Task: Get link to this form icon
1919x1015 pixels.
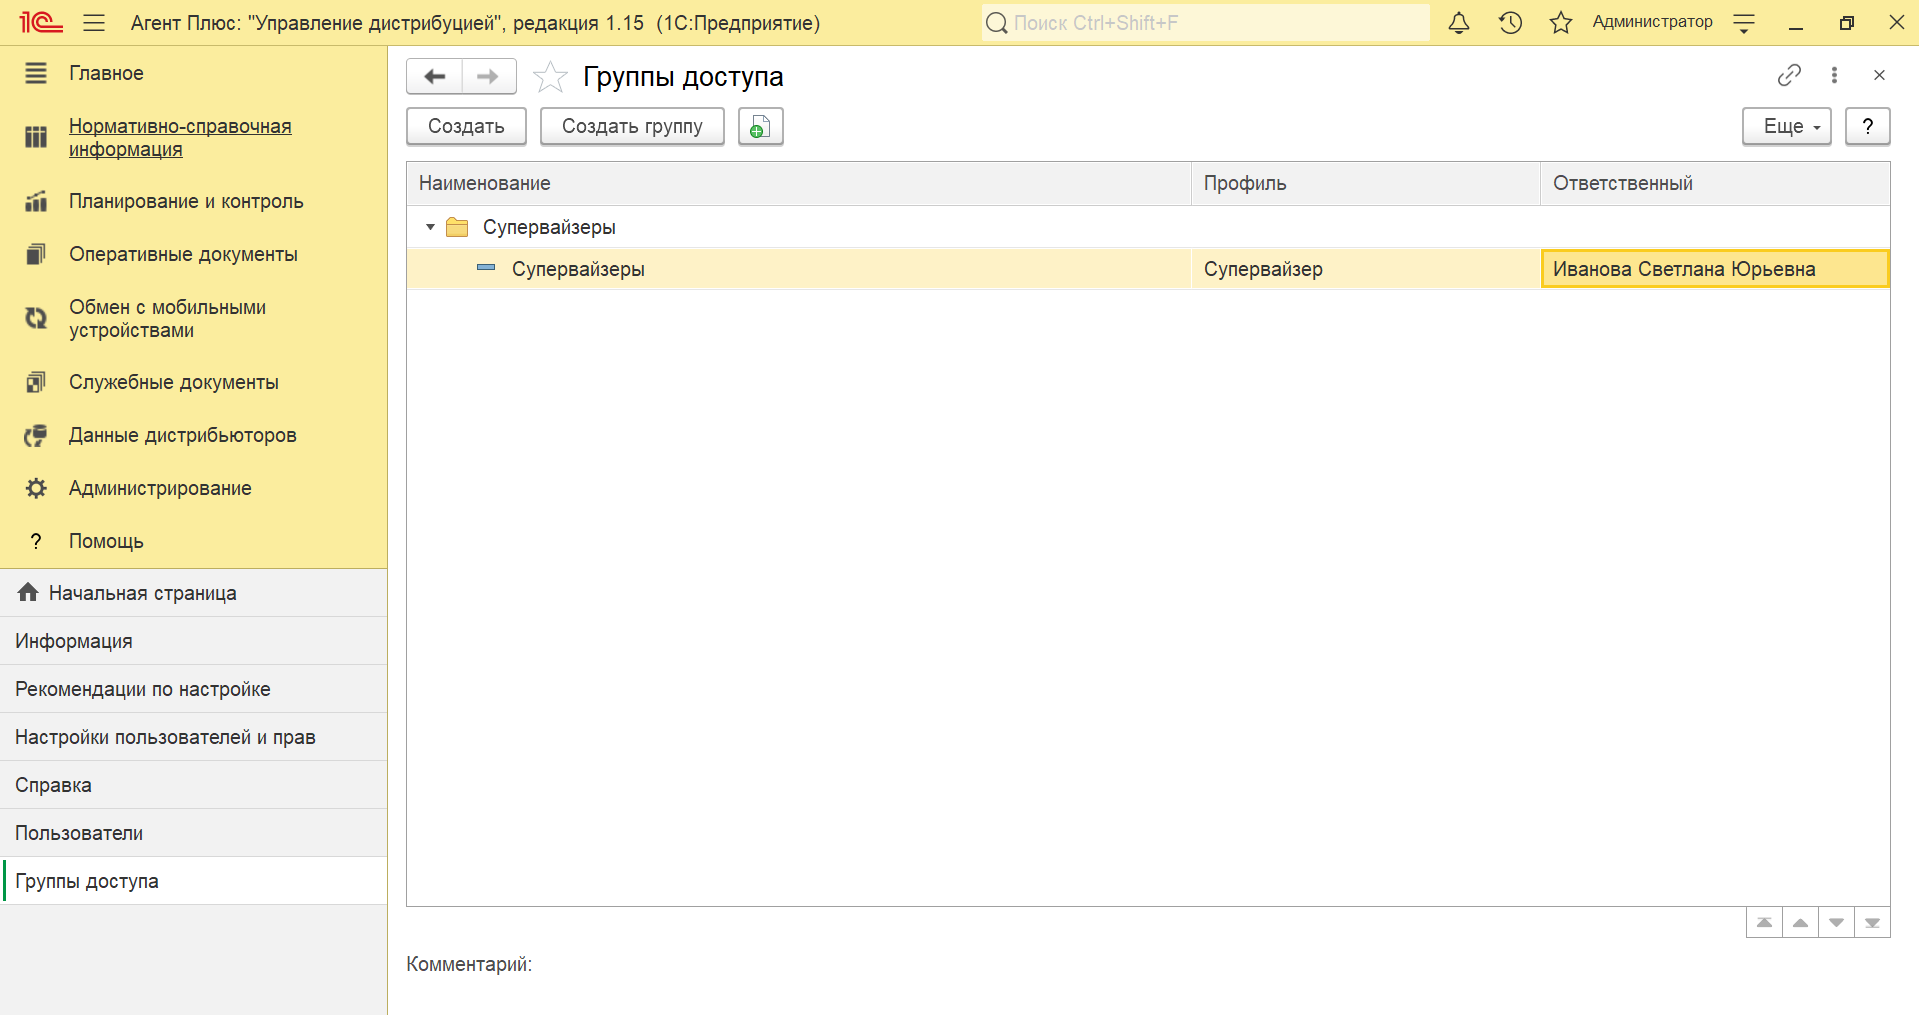Action: click(1789, 75)
